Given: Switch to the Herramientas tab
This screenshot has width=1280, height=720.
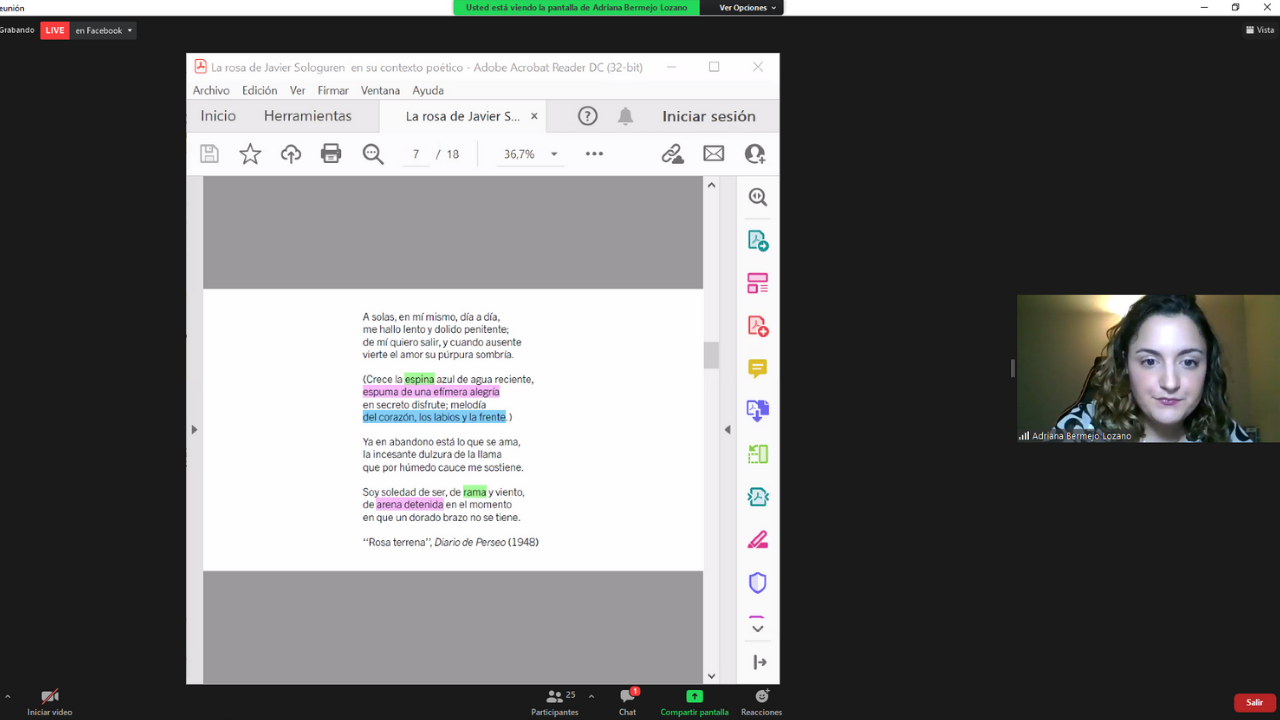Looking at the screenshot, I should point(307,116).
